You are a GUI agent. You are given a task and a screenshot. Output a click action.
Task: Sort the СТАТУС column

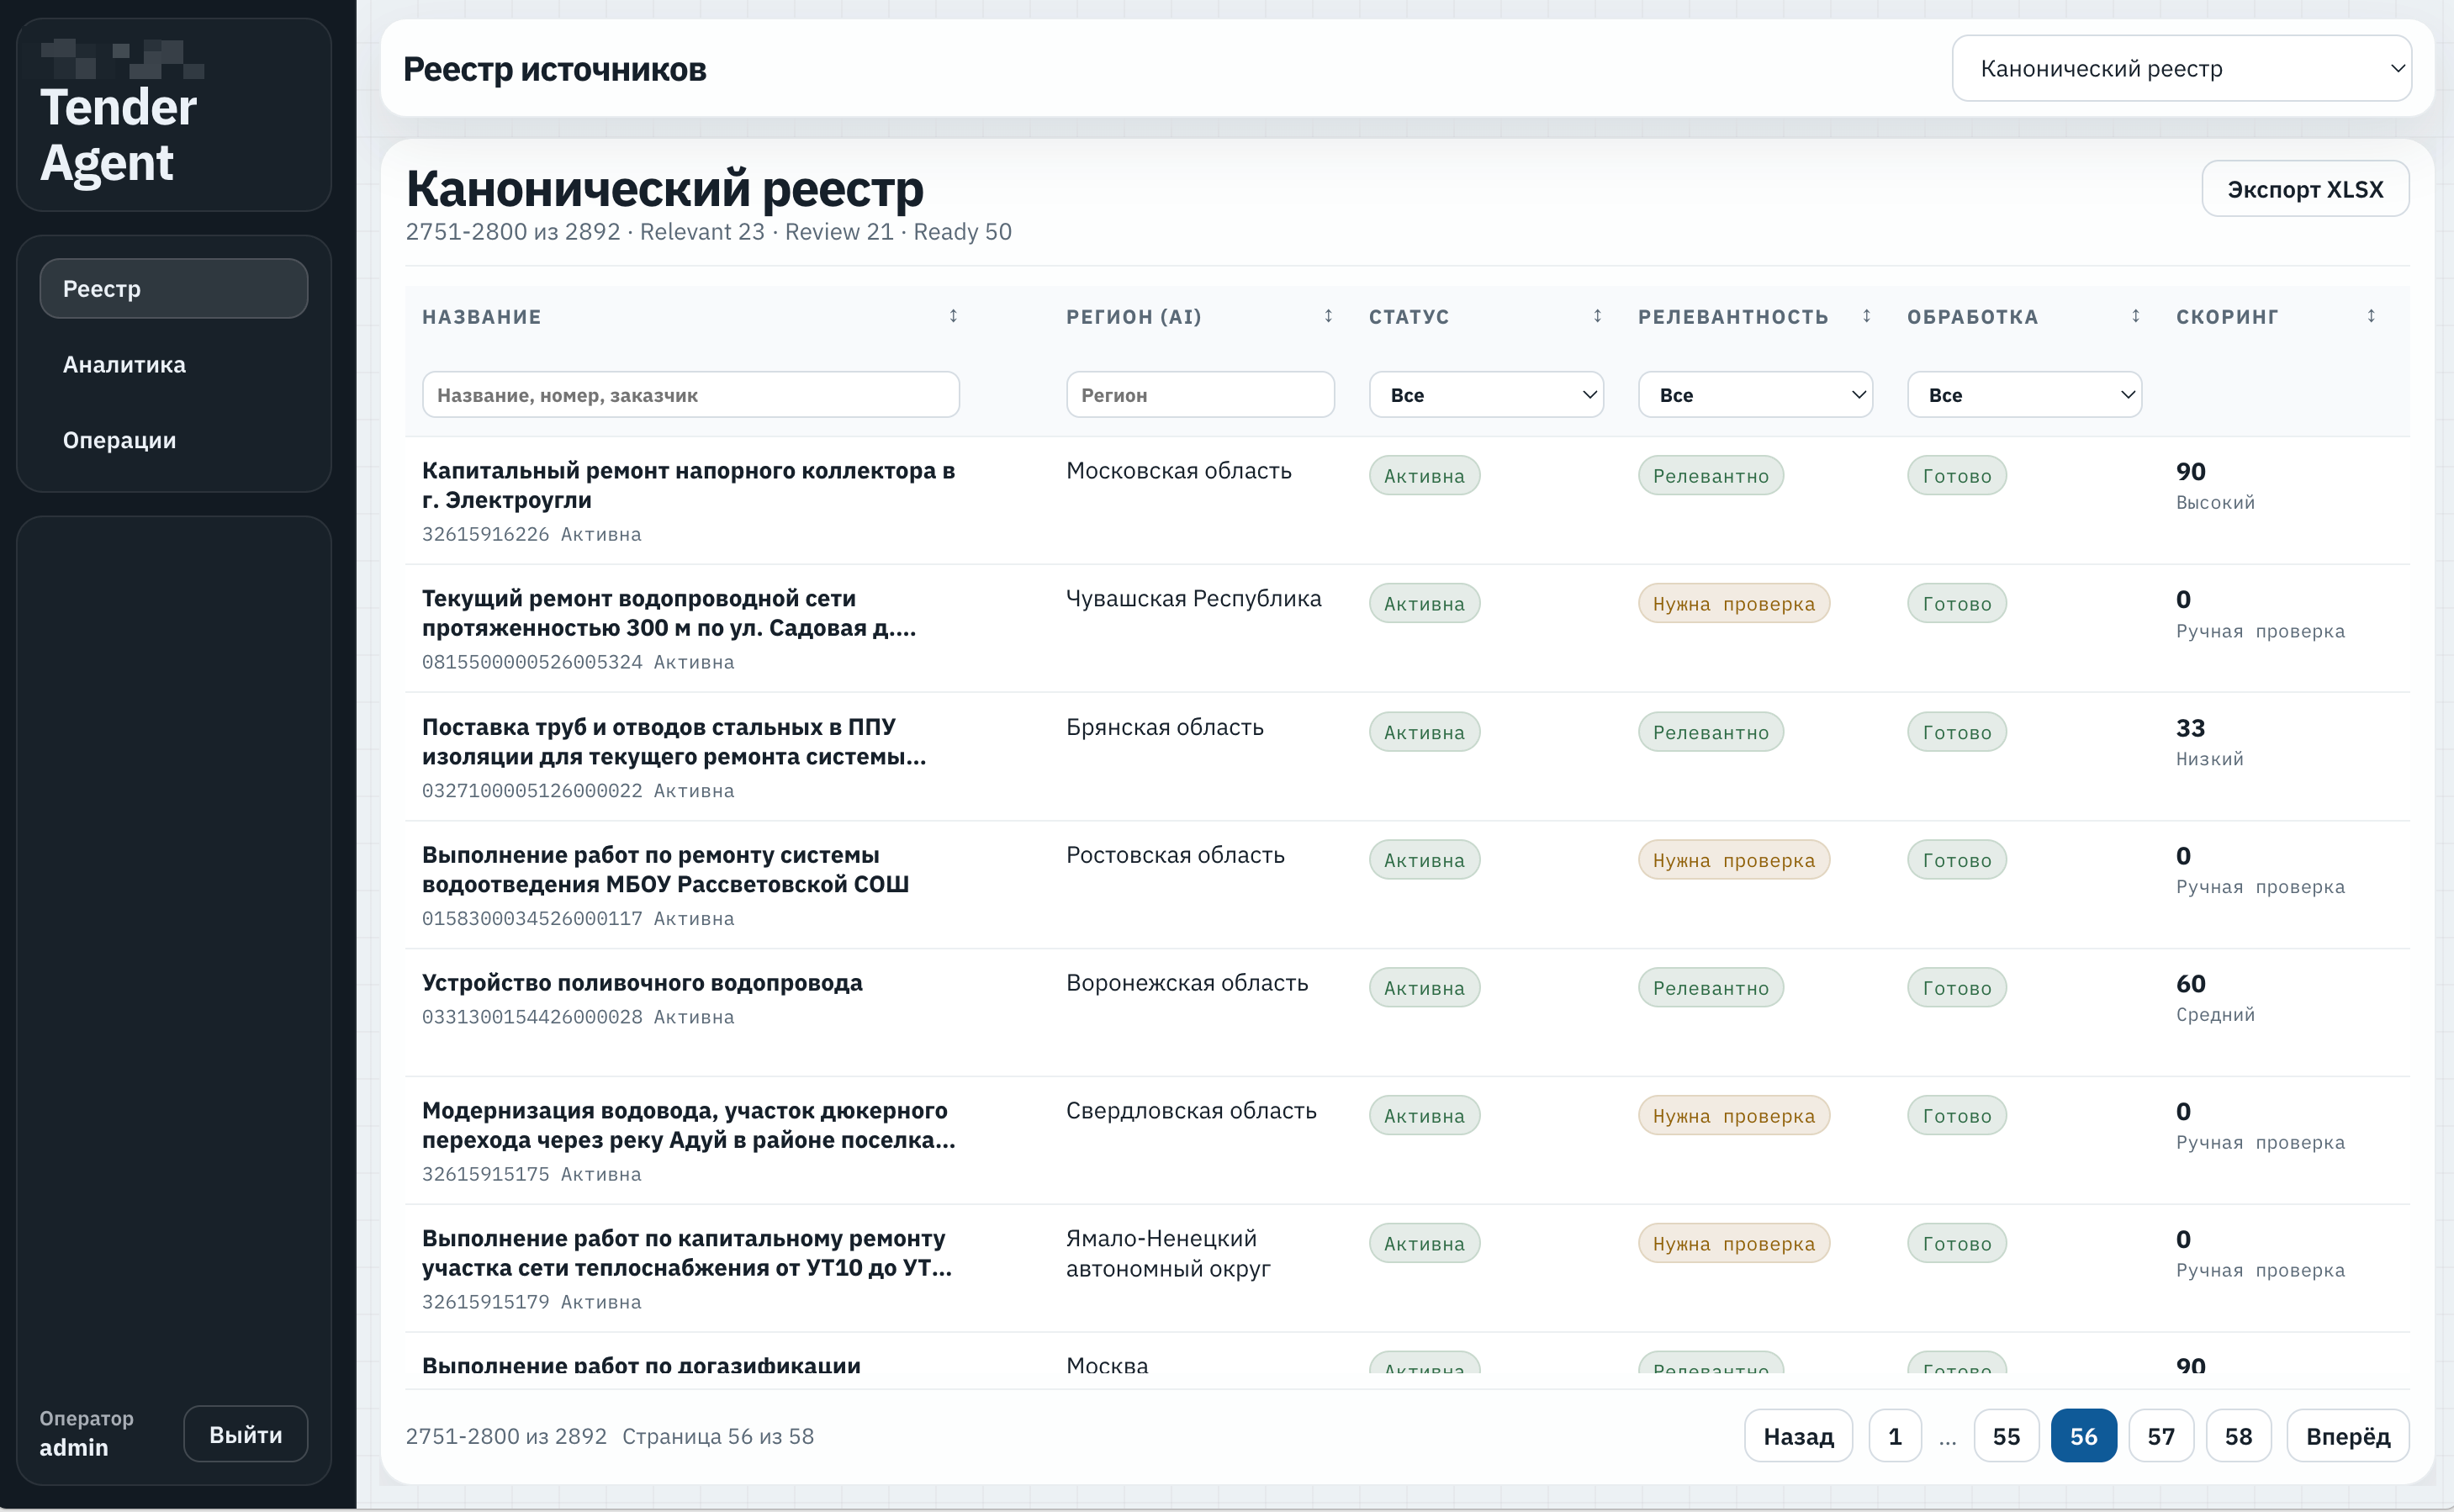pos(1597,315)
